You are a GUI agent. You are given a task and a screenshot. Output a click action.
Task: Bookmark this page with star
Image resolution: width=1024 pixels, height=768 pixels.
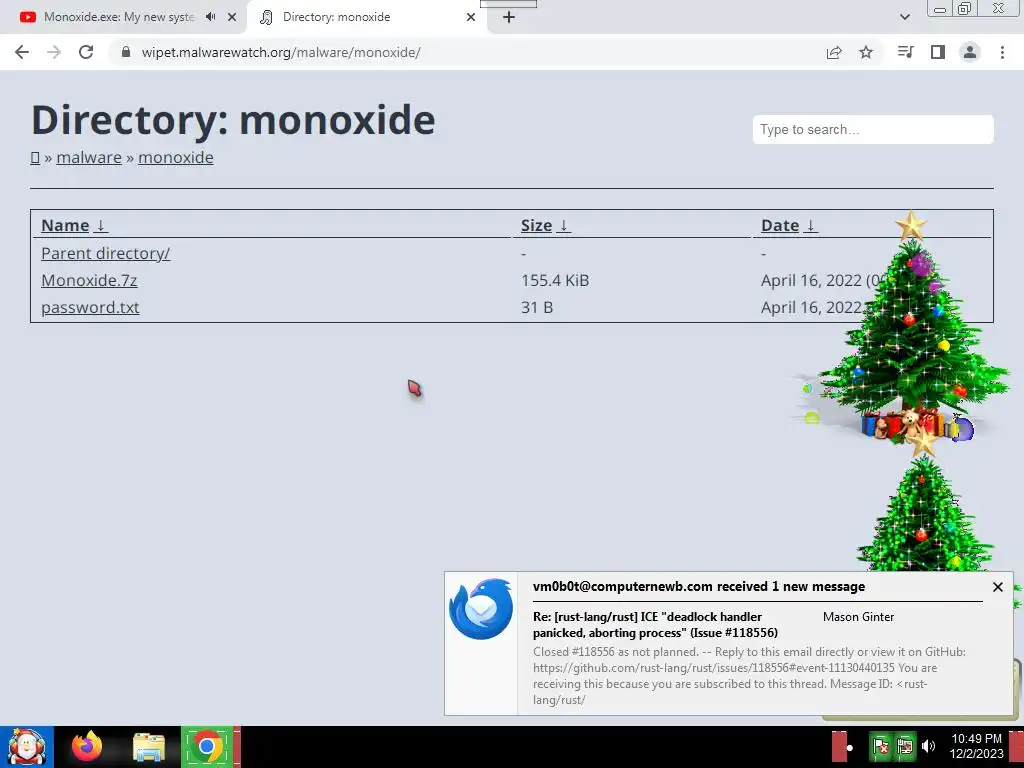(x=866, y=52)
